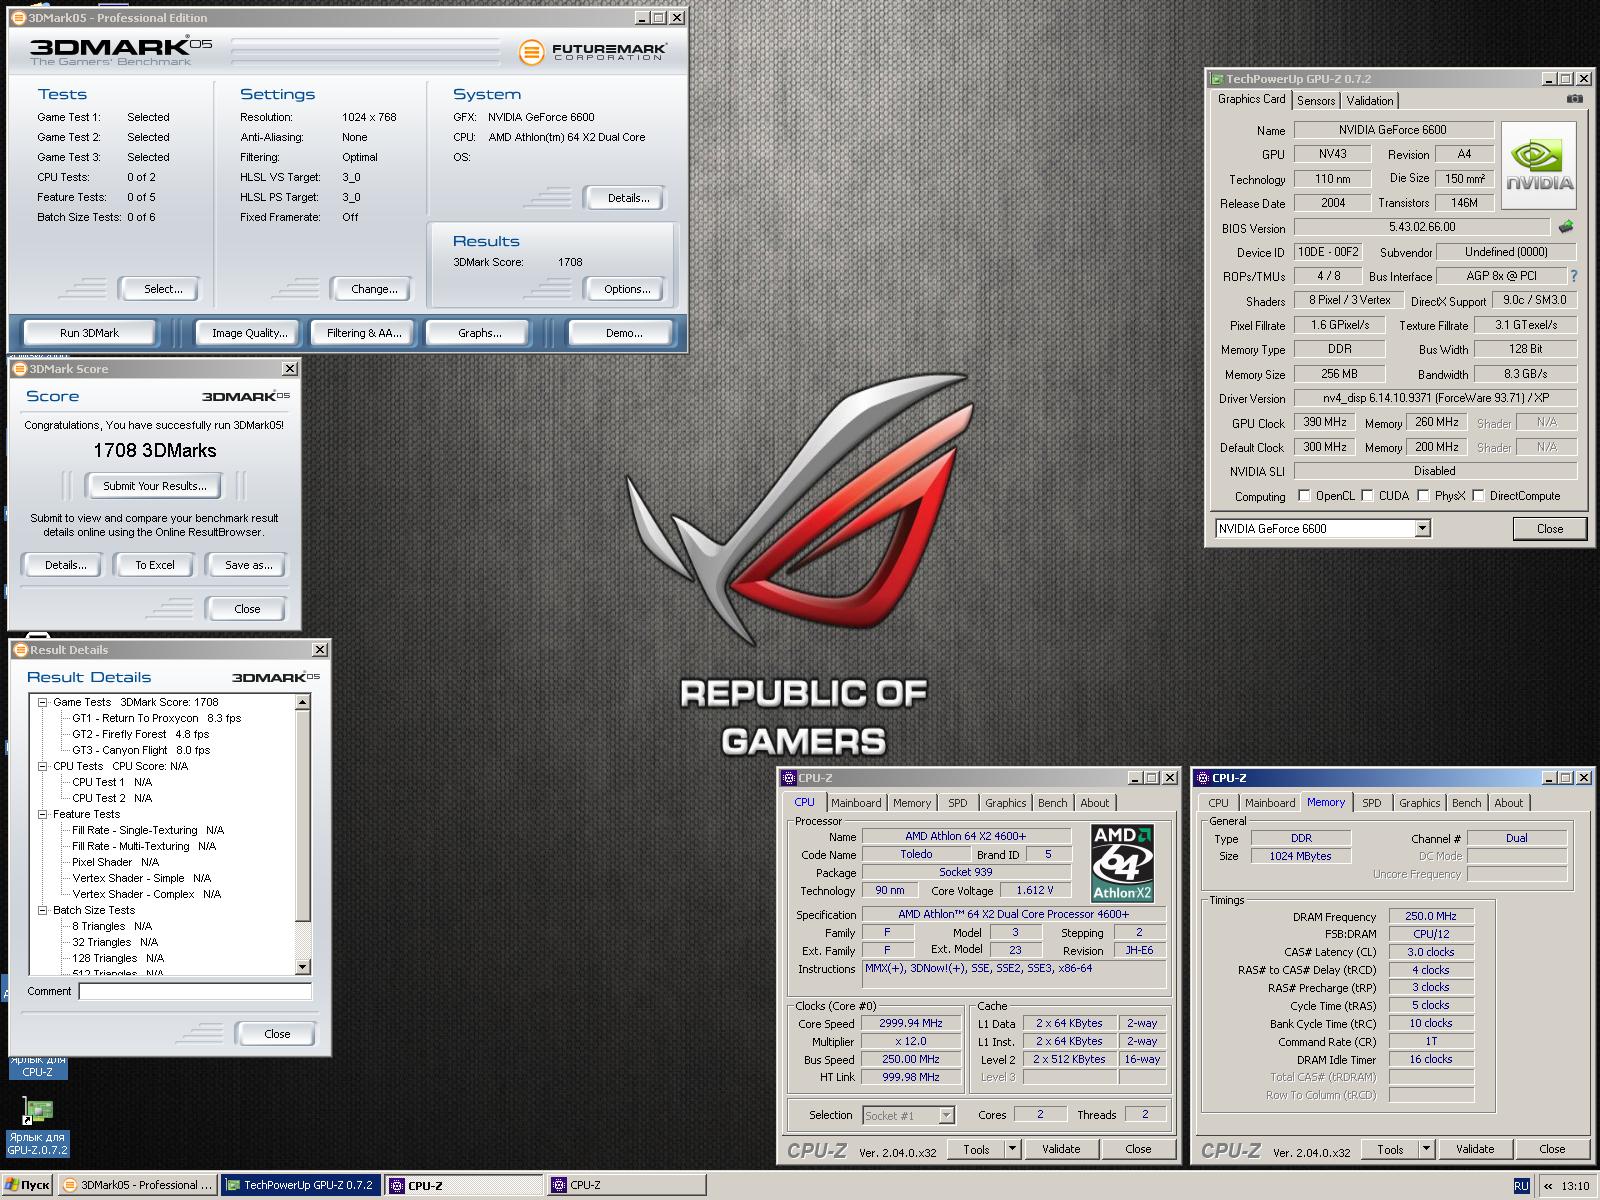1600x1200 pixels.
Task: Click Close button in GPU-Z window
Action: pos(1550,529)
